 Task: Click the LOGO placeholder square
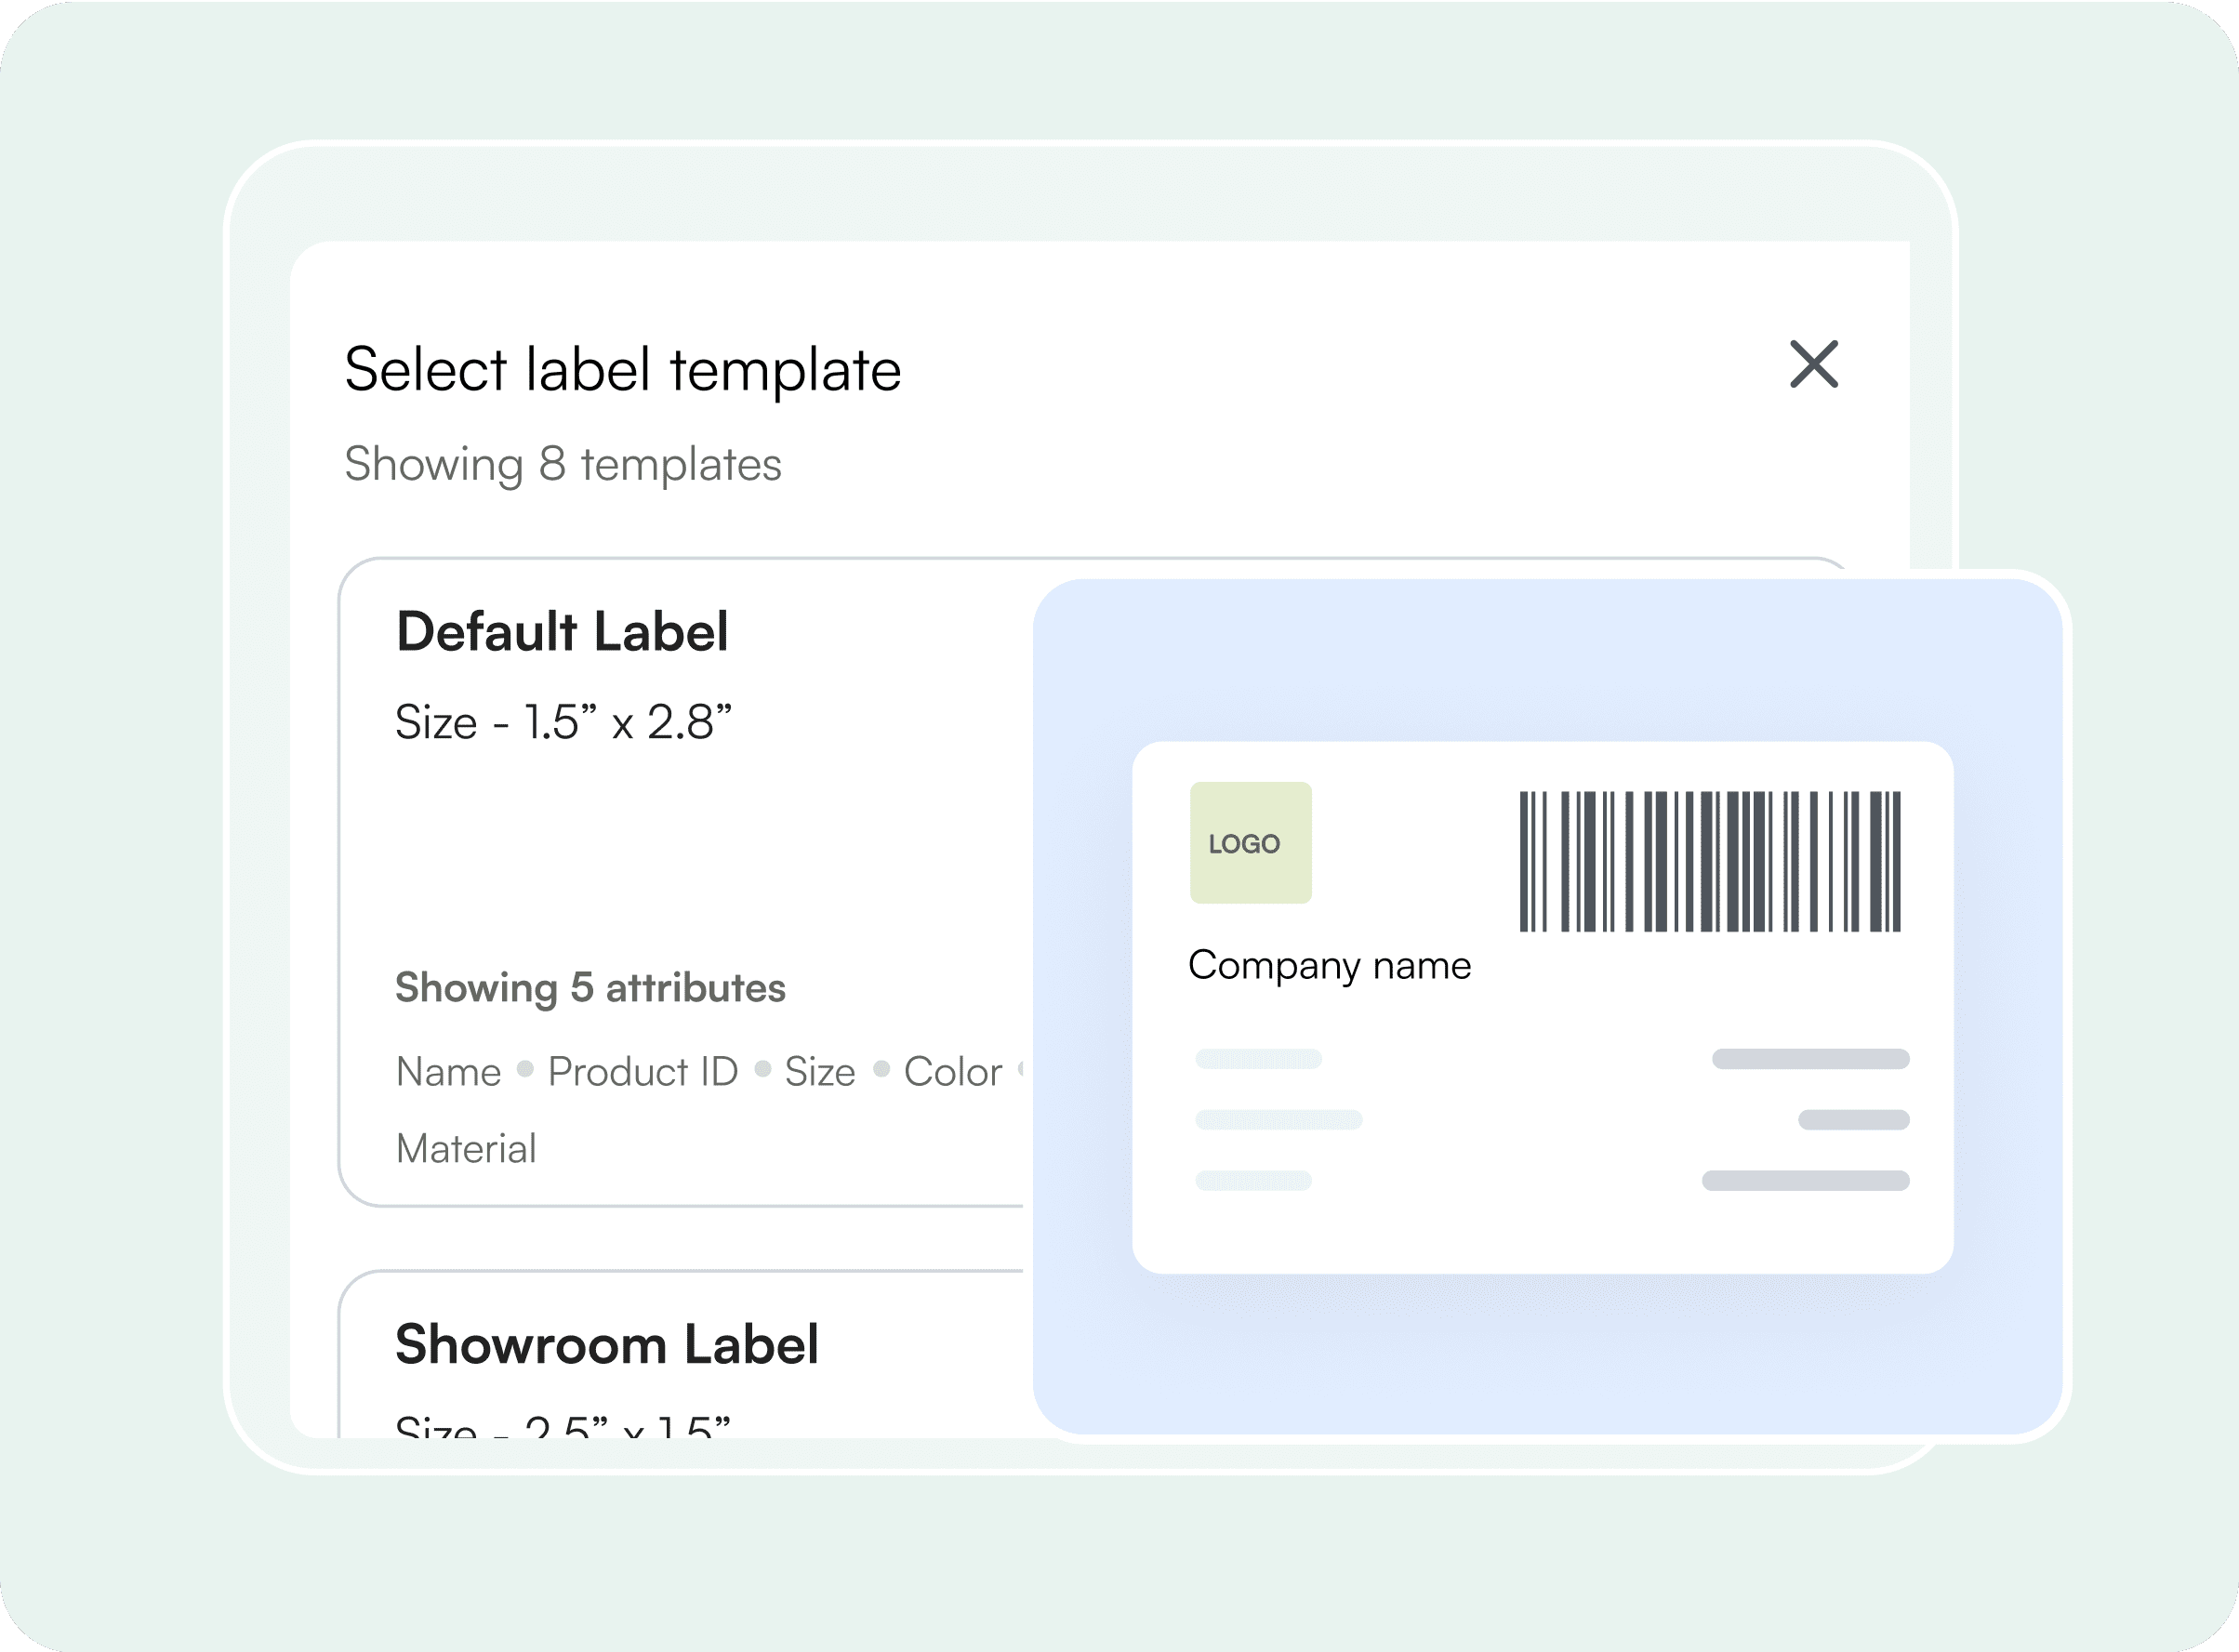click(1250, 843)
